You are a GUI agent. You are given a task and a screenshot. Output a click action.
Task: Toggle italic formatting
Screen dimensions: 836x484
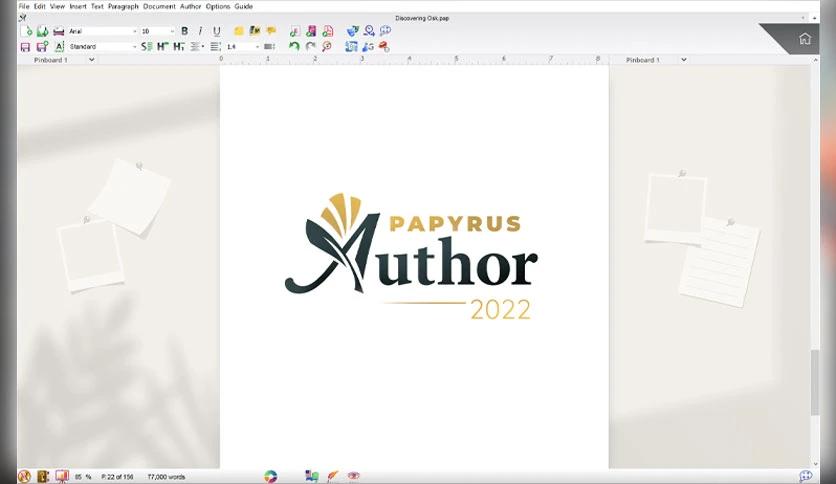[200, 31]
